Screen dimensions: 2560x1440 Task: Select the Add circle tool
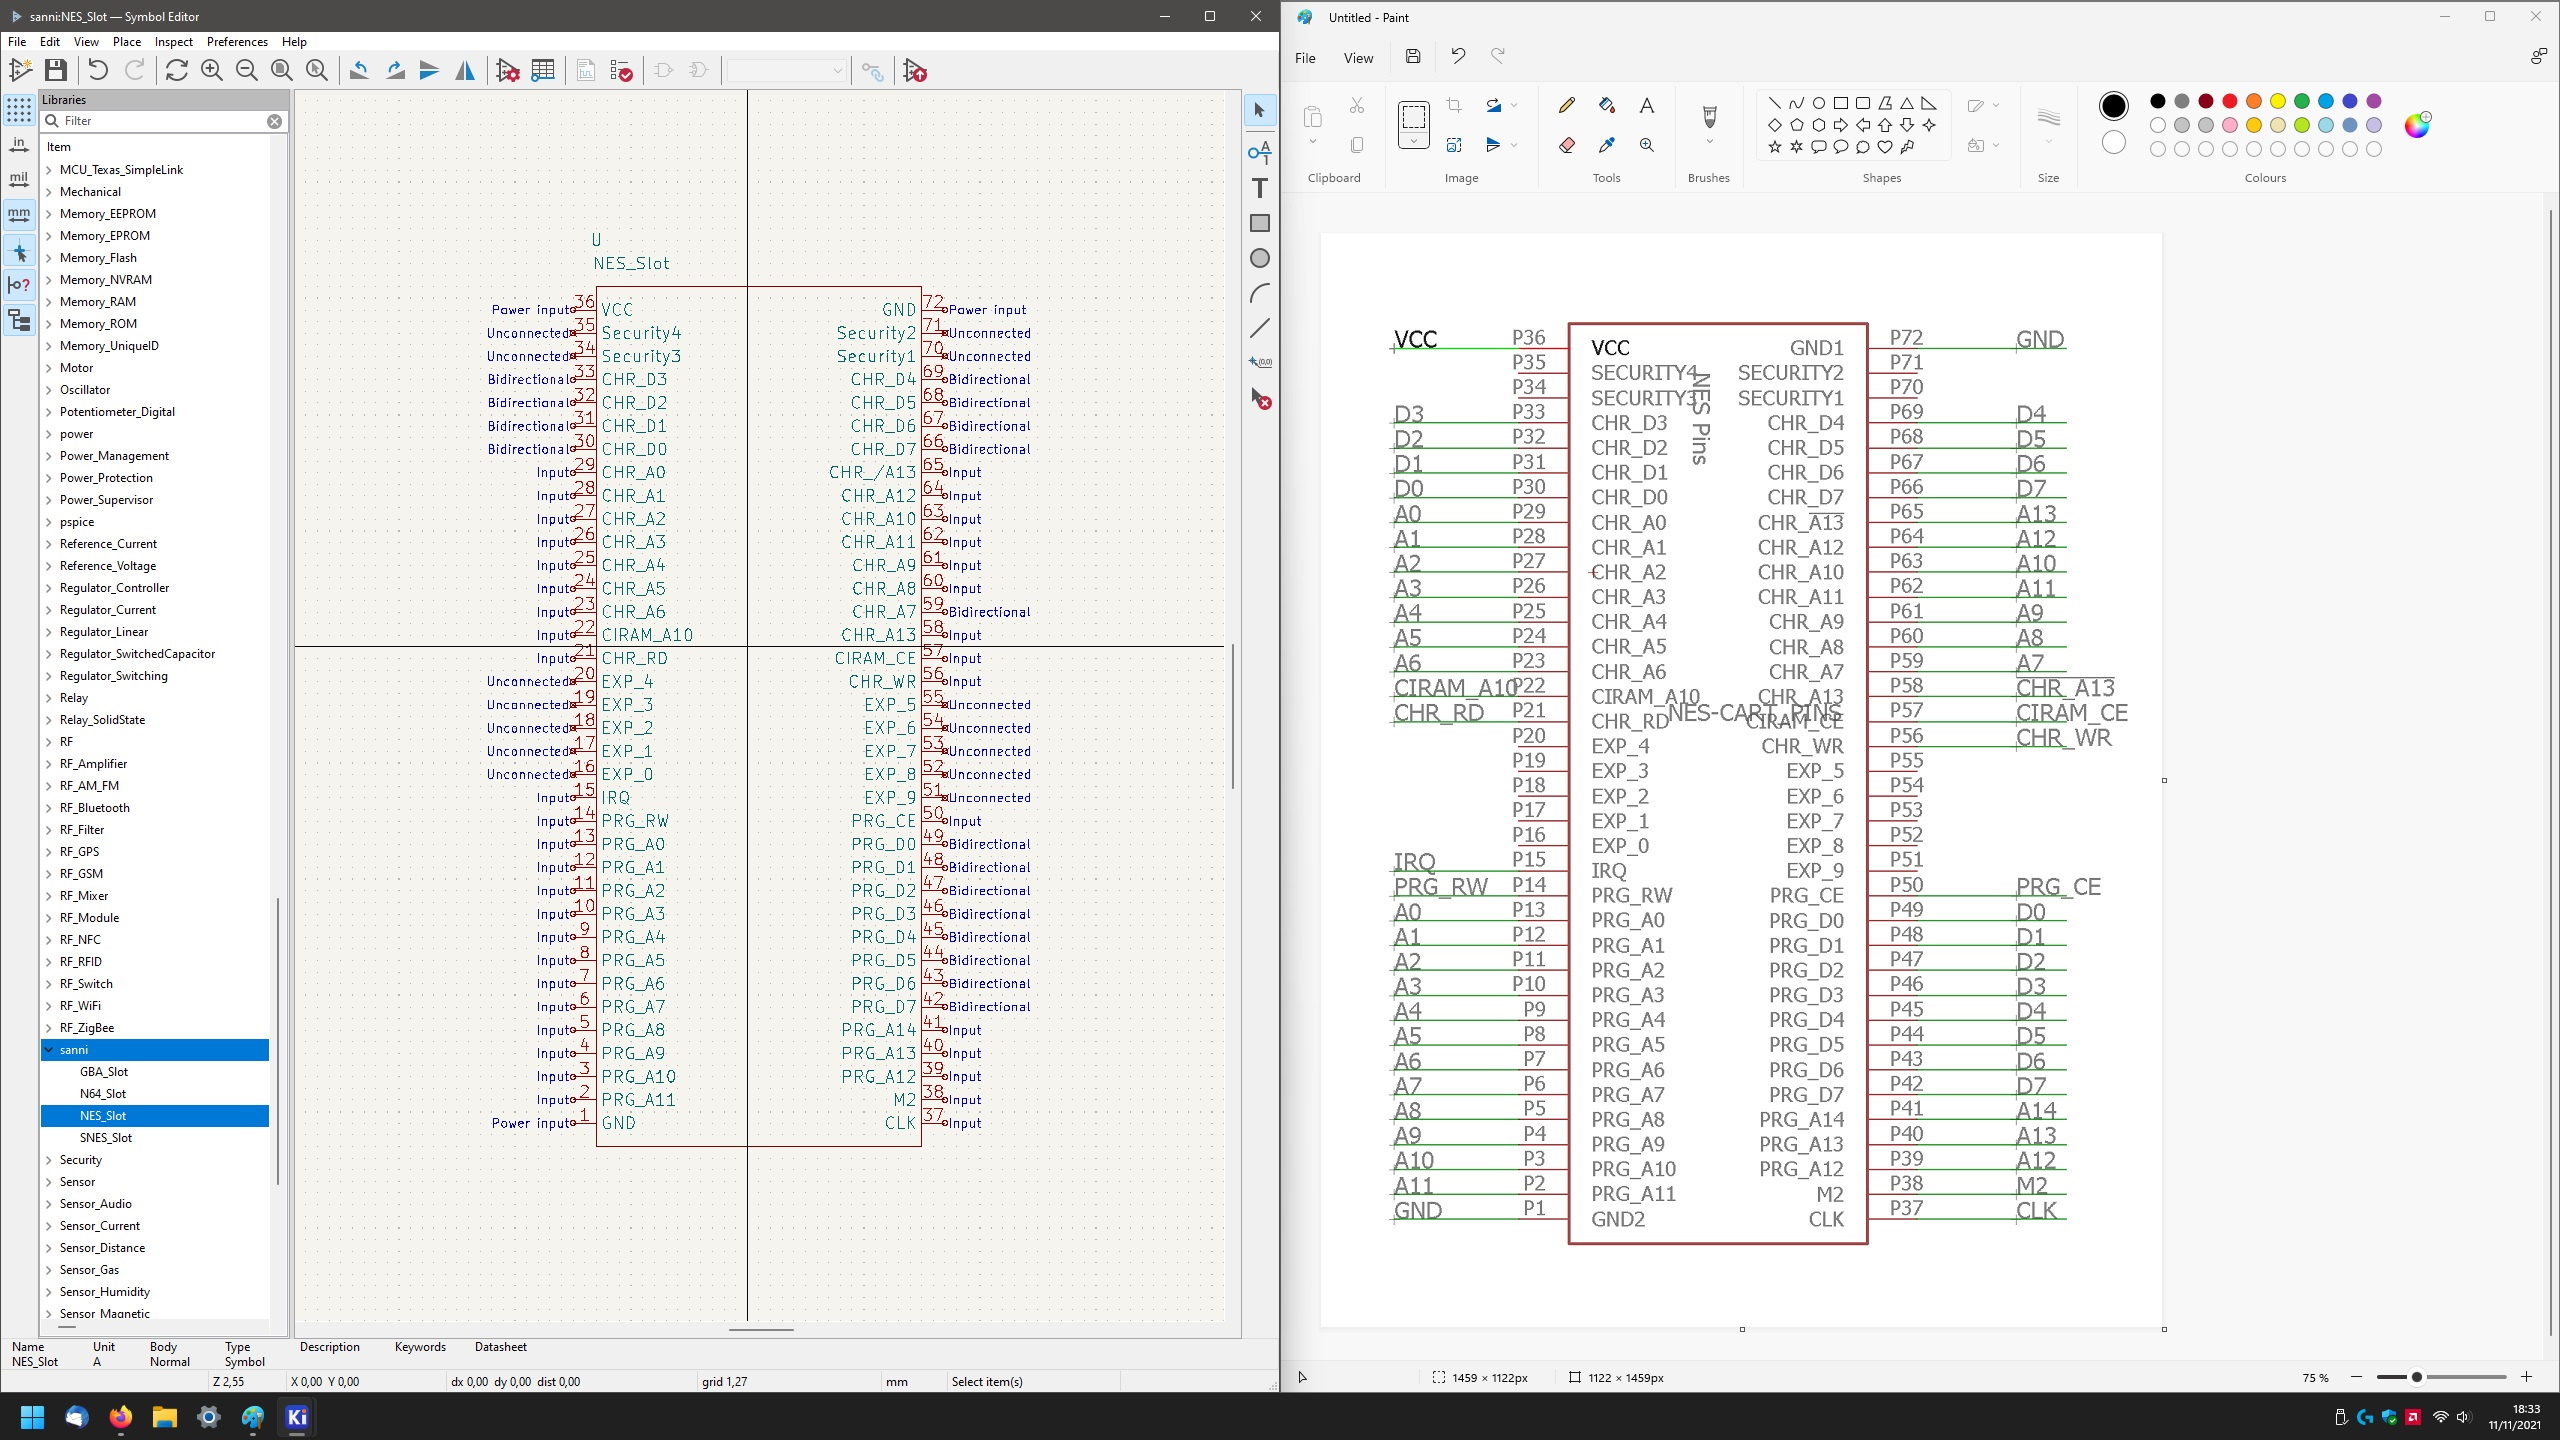1260,258
